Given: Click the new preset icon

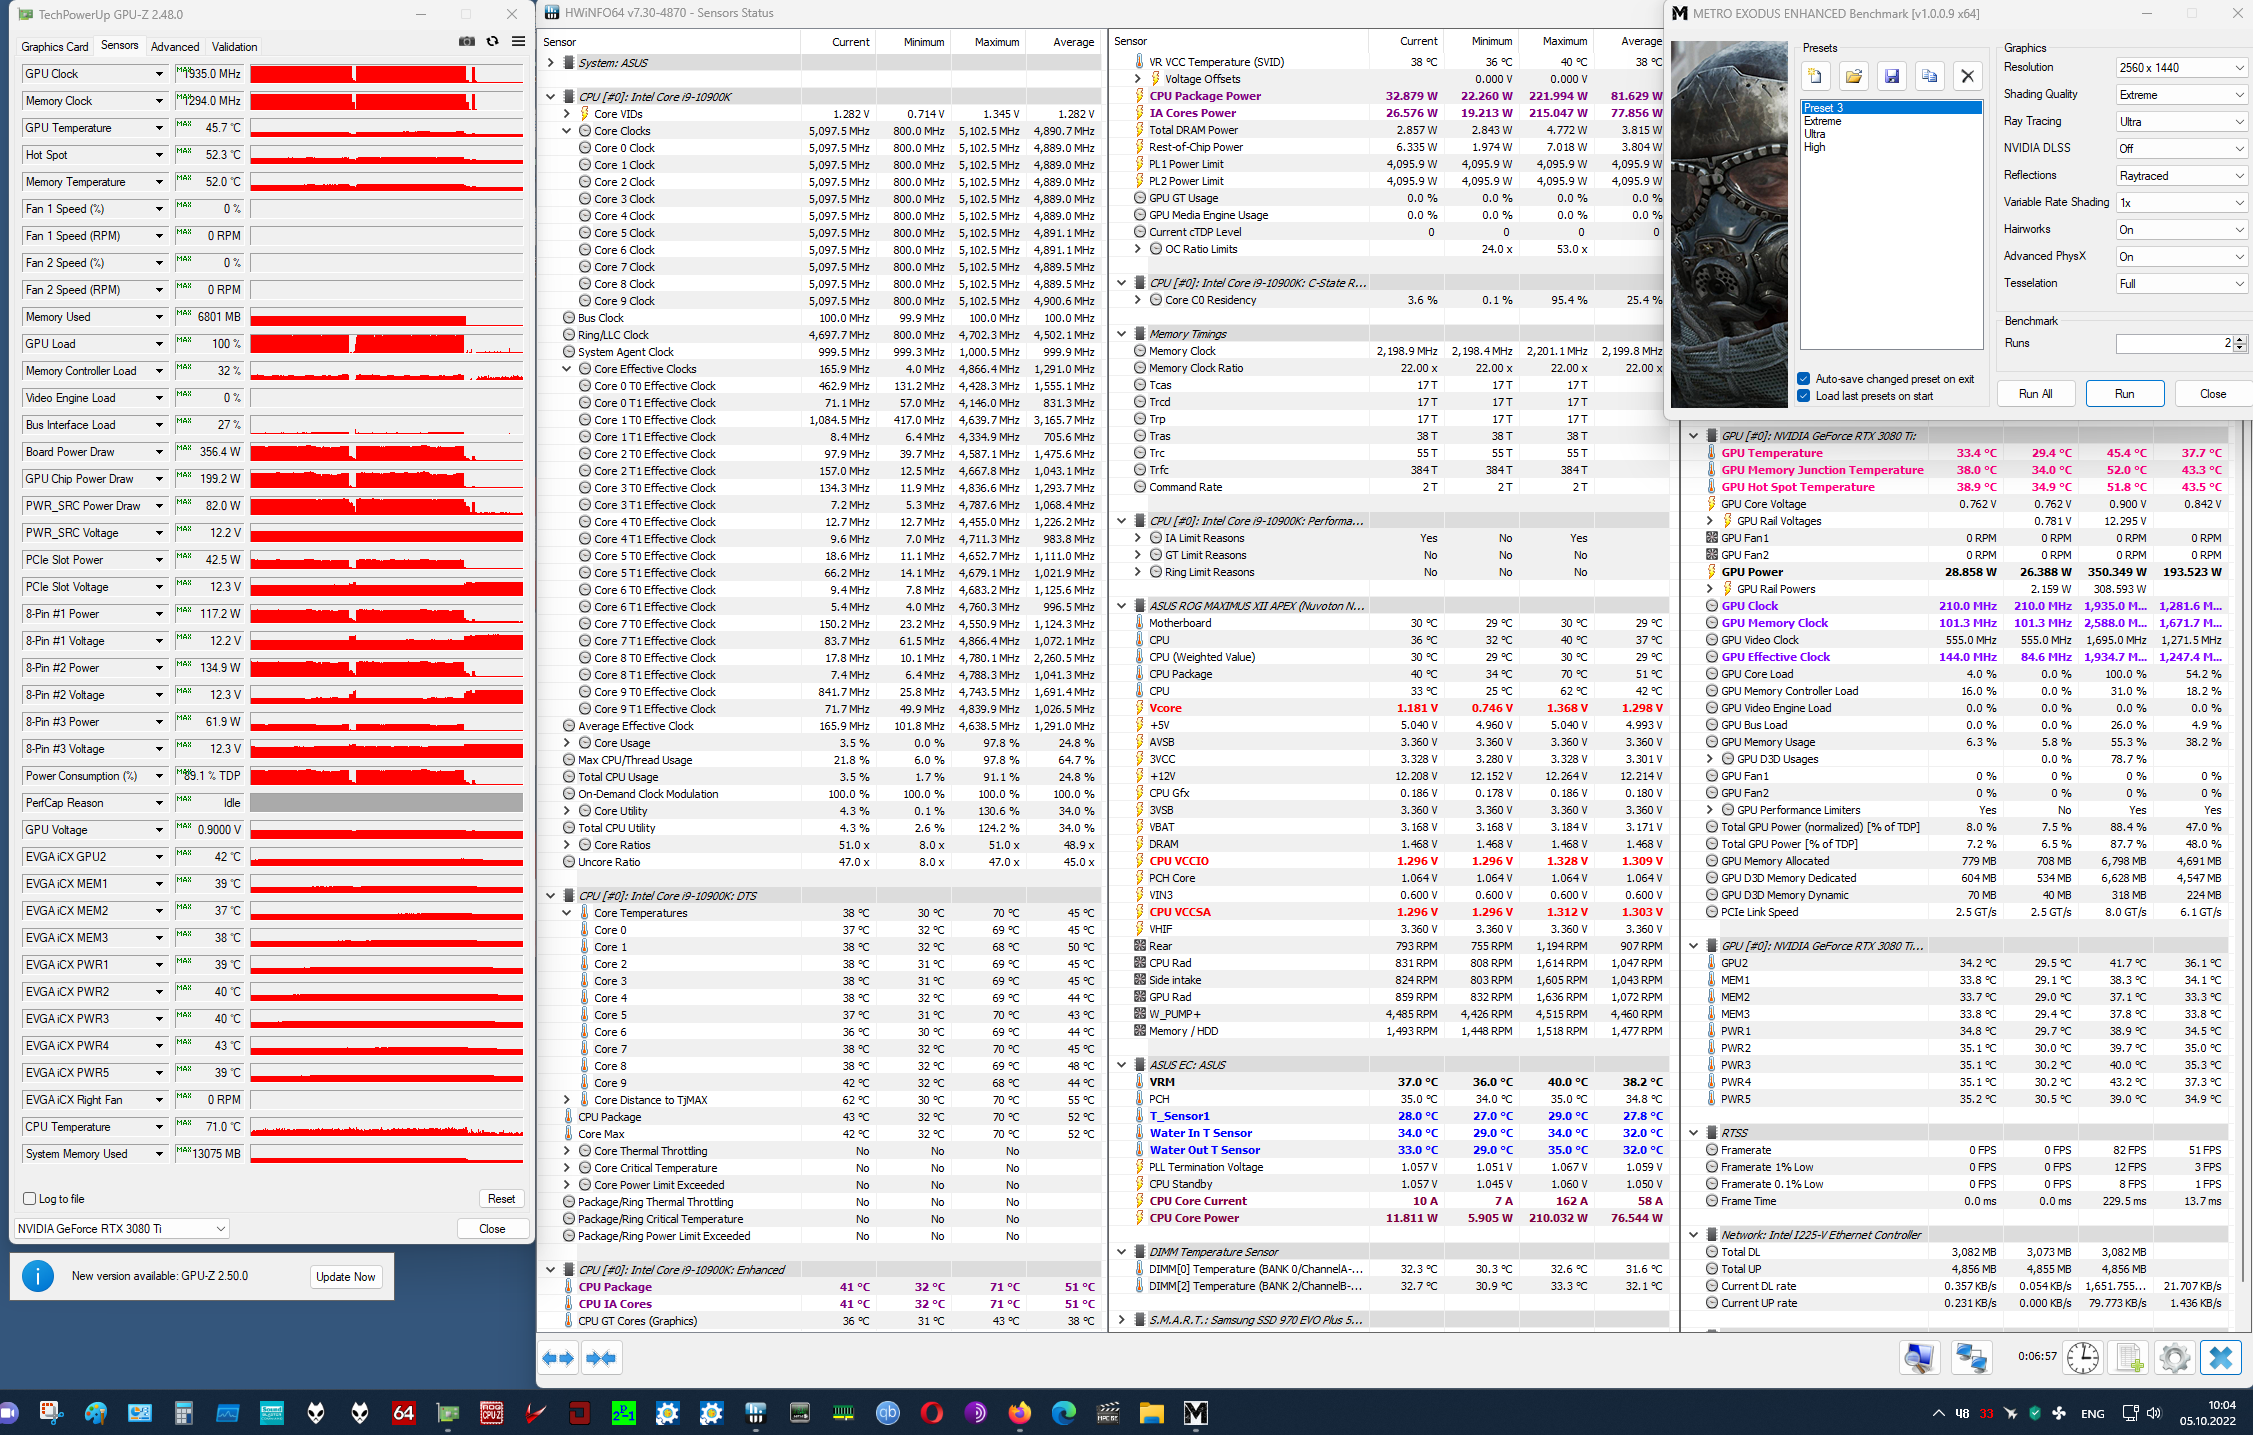Looking at the screenshot, I should [1815, 76].
